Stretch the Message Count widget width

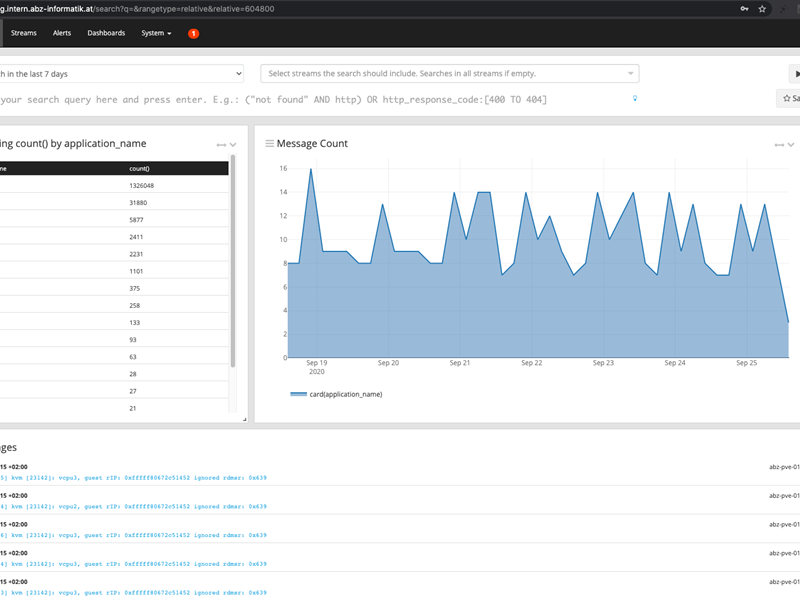(778, 145)
